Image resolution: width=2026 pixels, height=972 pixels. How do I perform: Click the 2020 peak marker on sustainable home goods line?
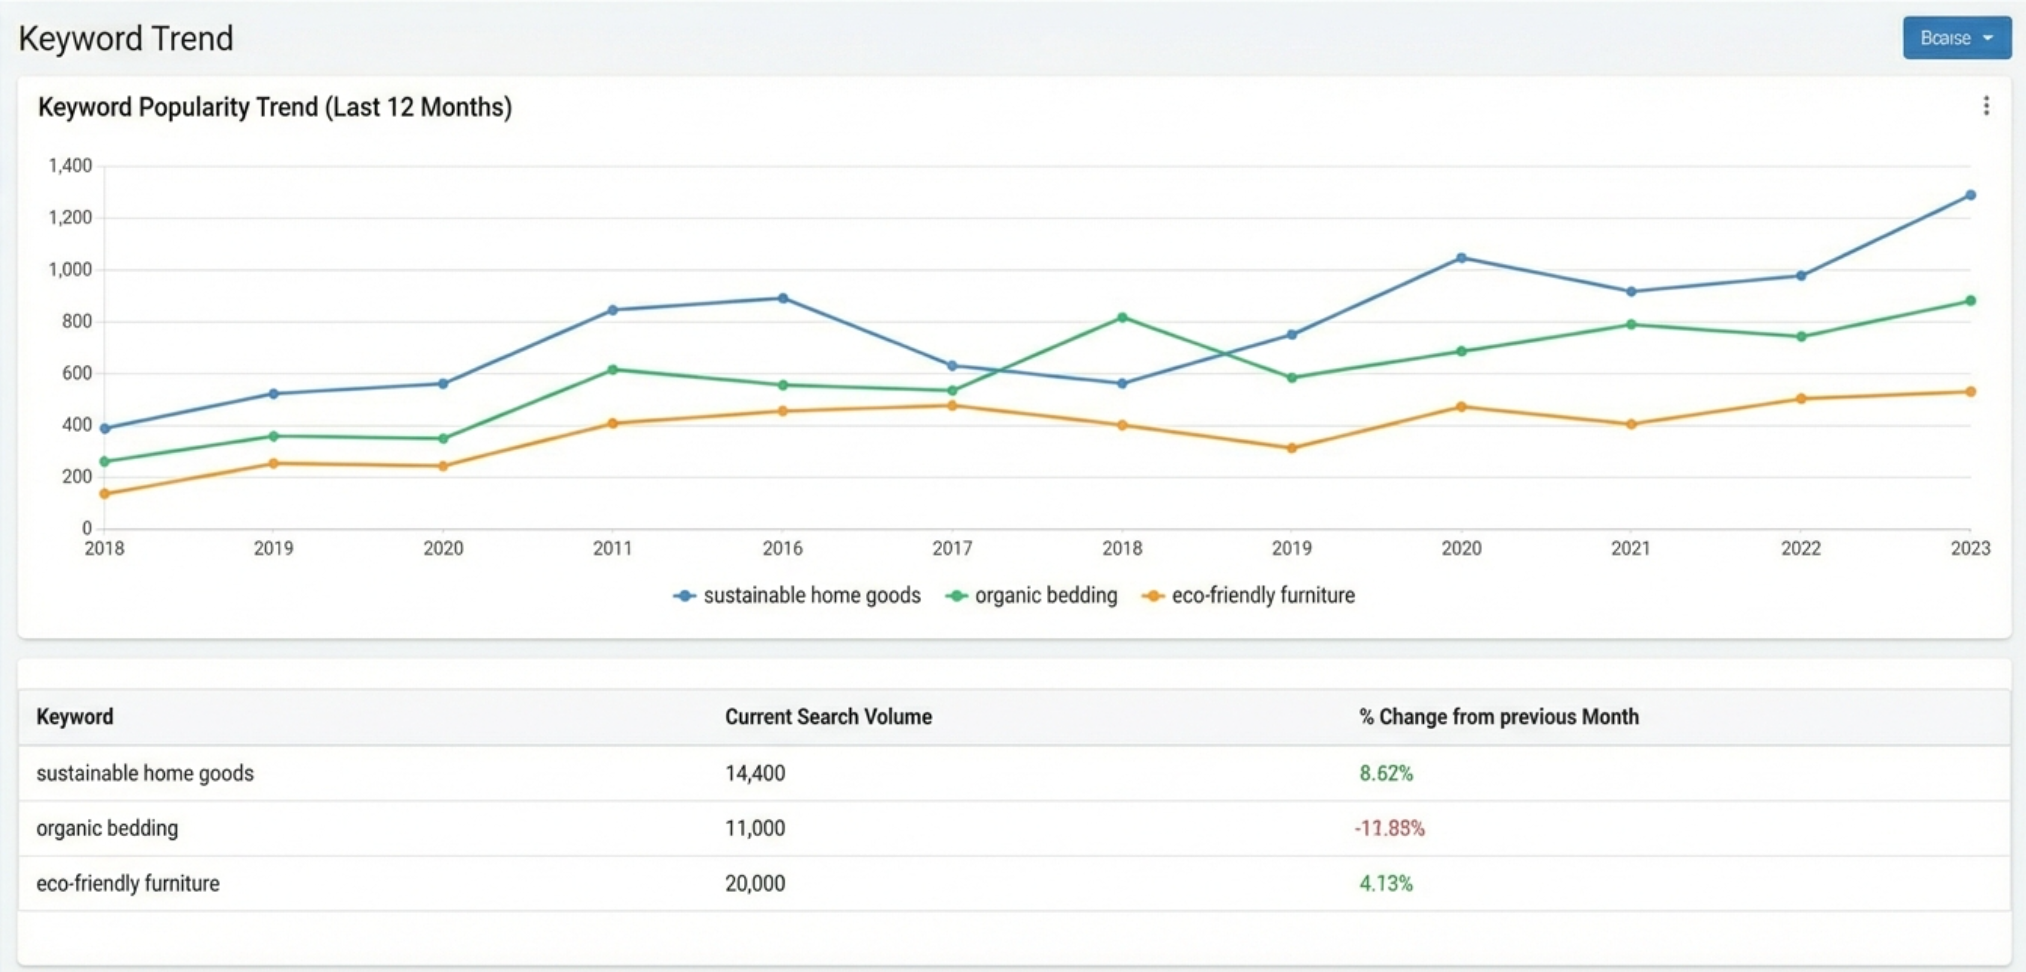(x=1460, y=257)
